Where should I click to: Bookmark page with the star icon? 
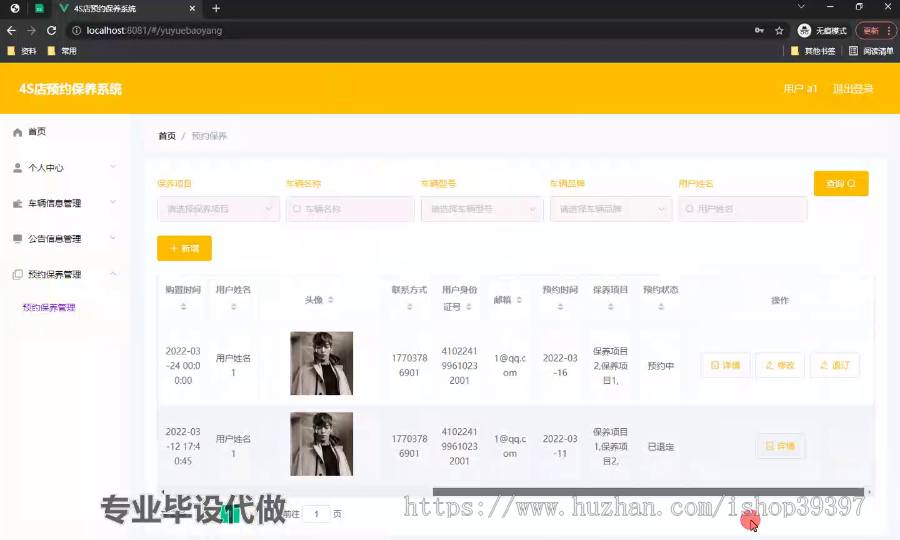[x=779, y=30]
